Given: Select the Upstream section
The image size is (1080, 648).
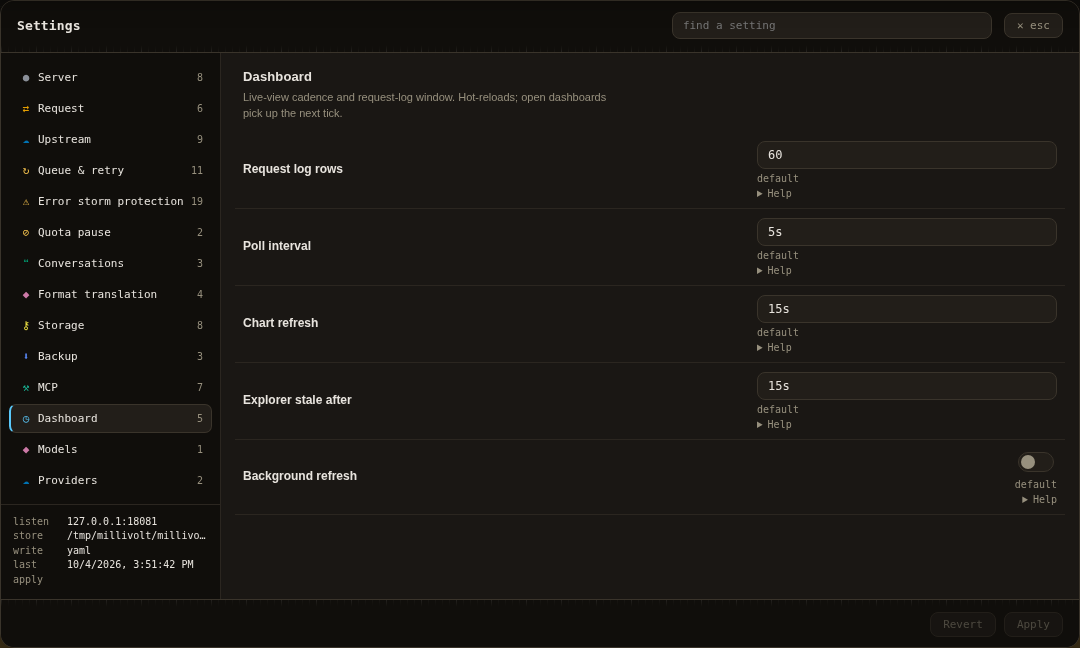Looking at the screenshot, I should tap(110, 140).
